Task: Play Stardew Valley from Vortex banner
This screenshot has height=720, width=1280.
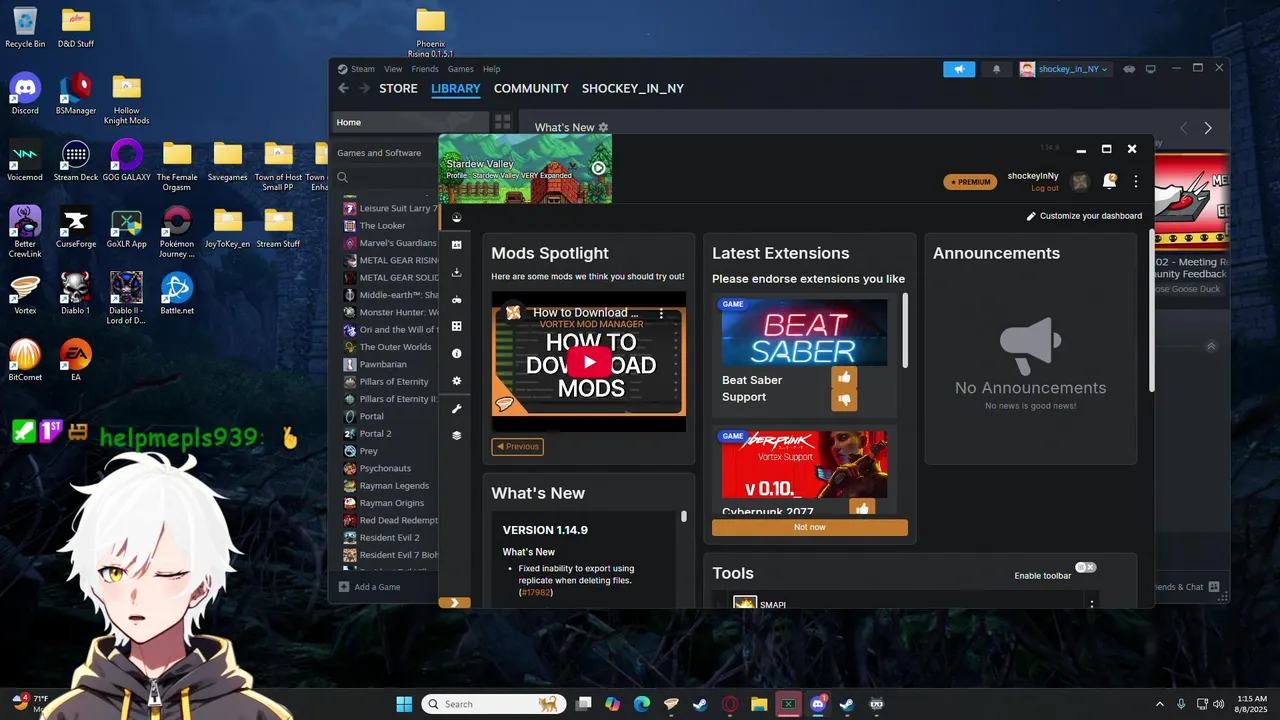Action: point(598,168)
